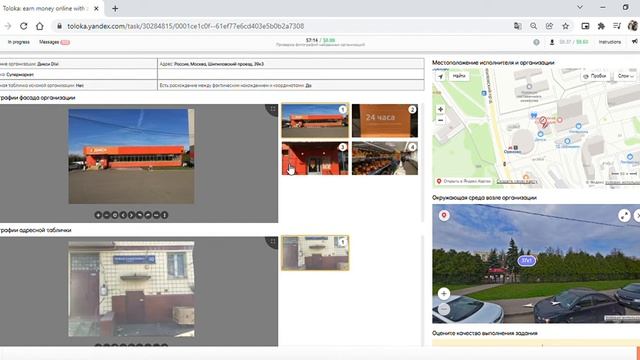Click the Google Translate page icon
The width and height of the screenshot is (640, 360).
(x=518, y=26)
